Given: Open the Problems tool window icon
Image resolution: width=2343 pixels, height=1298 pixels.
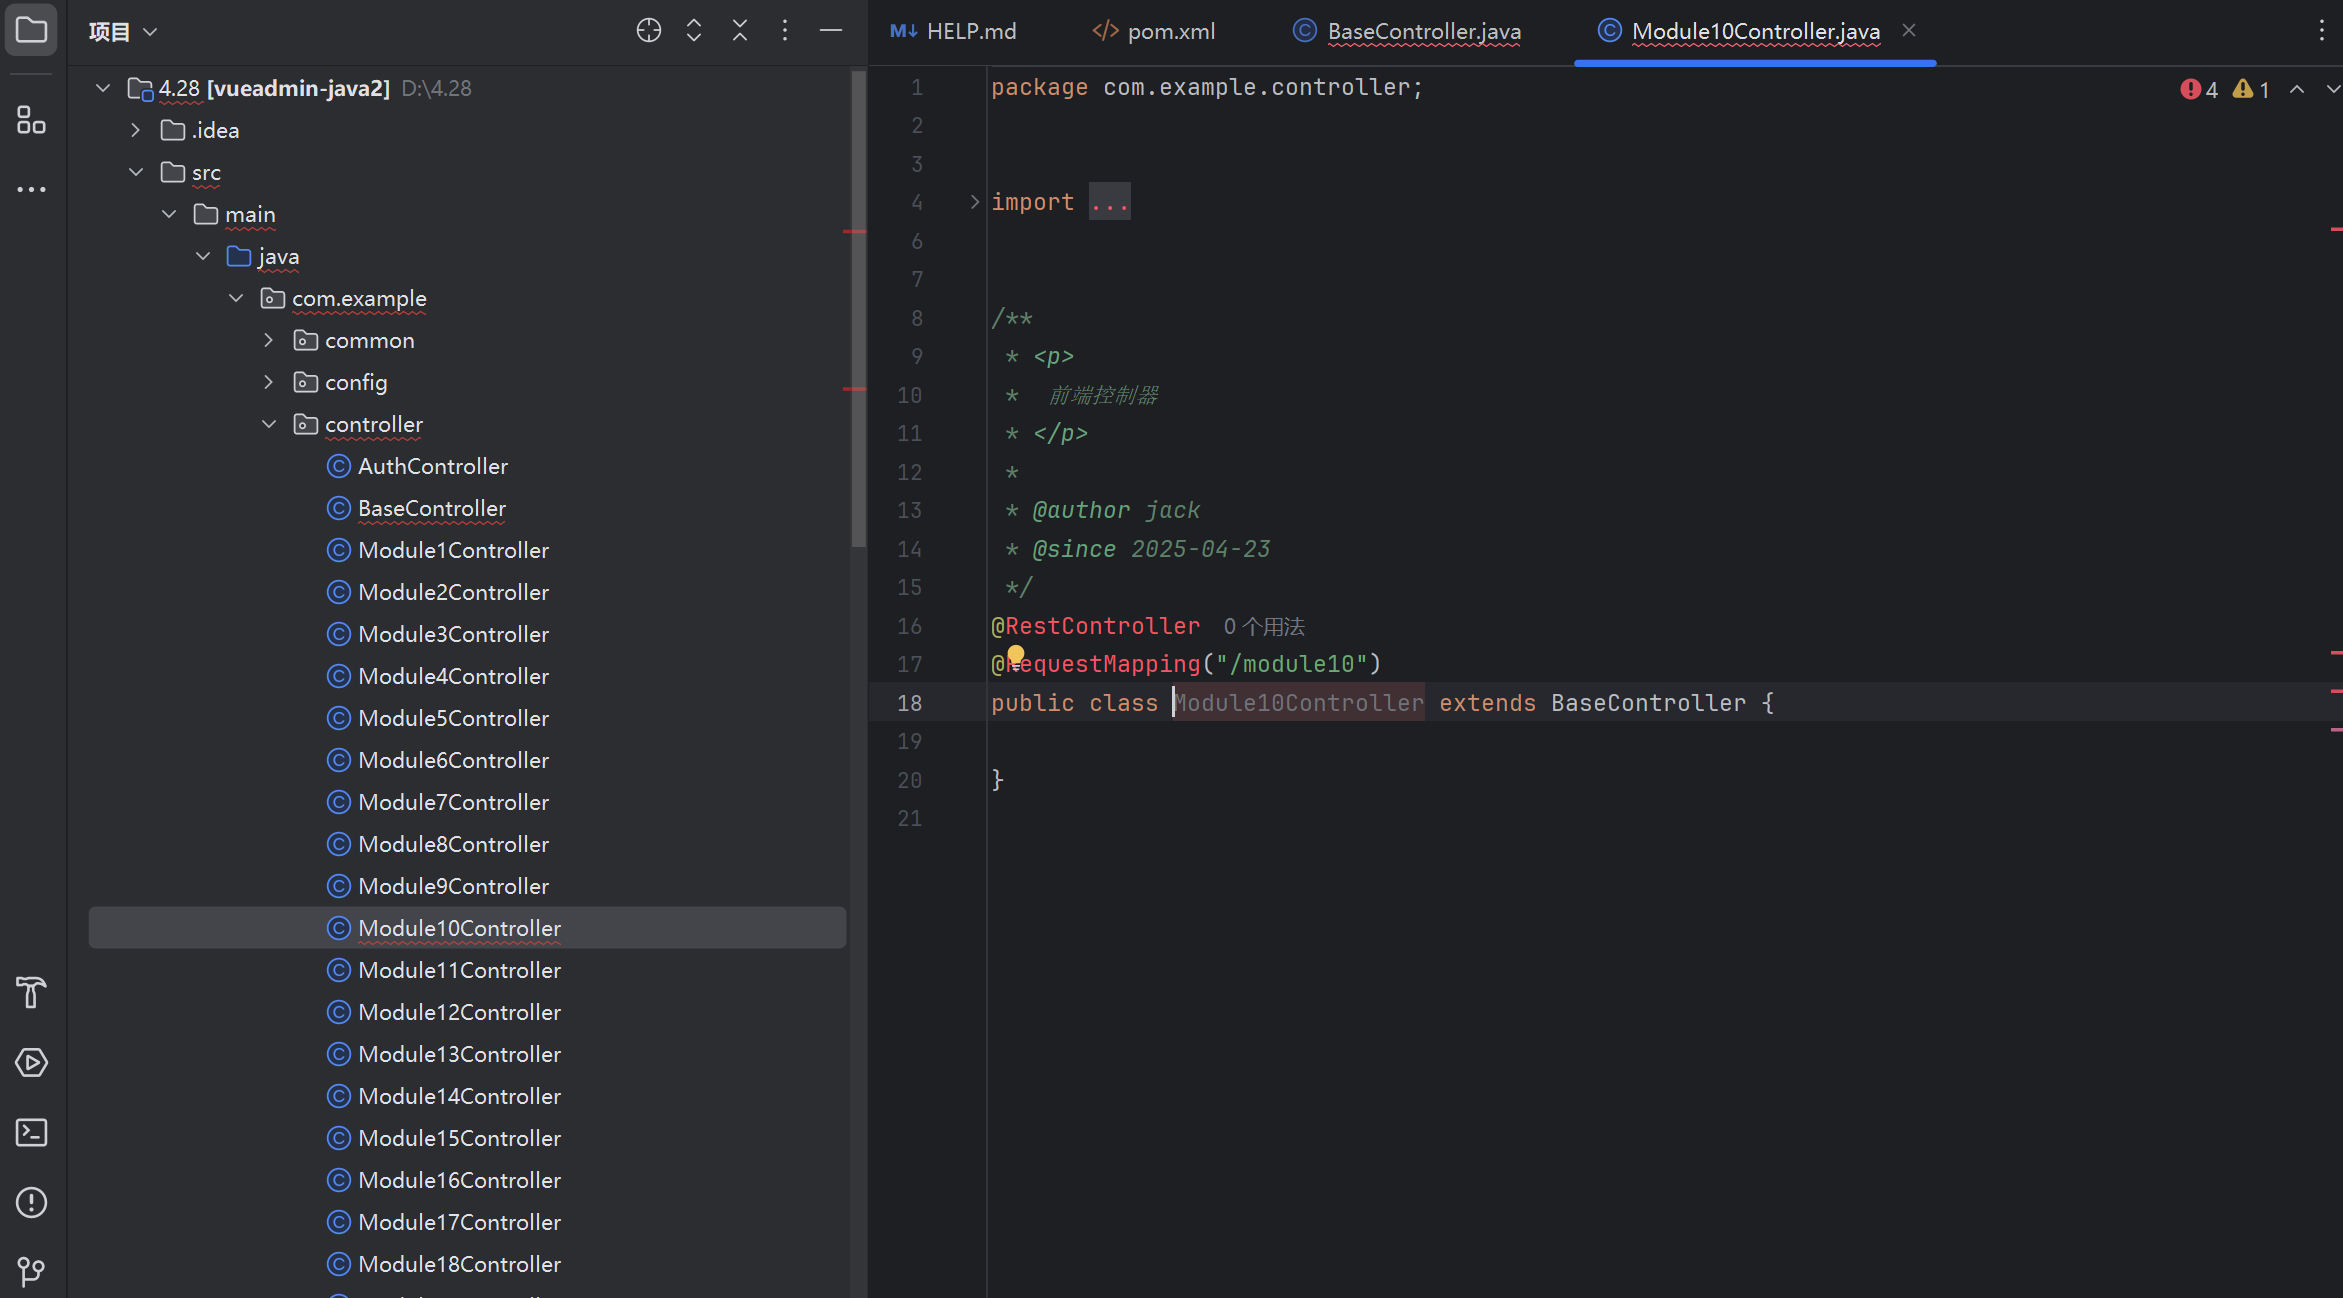Looking at the screenshot, I should tap(31, 1202).
